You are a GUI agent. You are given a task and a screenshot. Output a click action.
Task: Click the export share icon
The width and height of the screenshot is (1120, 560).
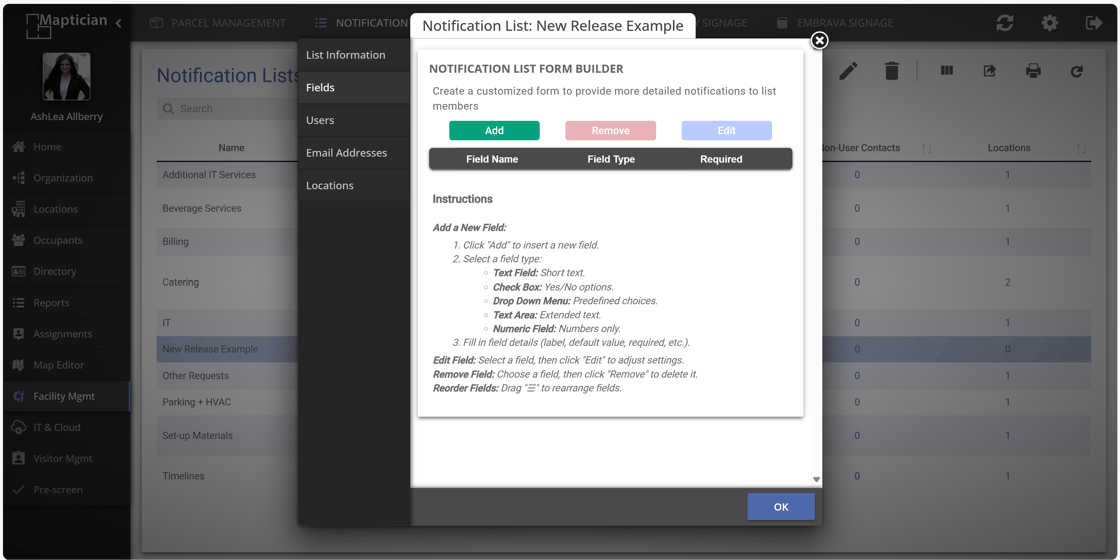(989, 71)
